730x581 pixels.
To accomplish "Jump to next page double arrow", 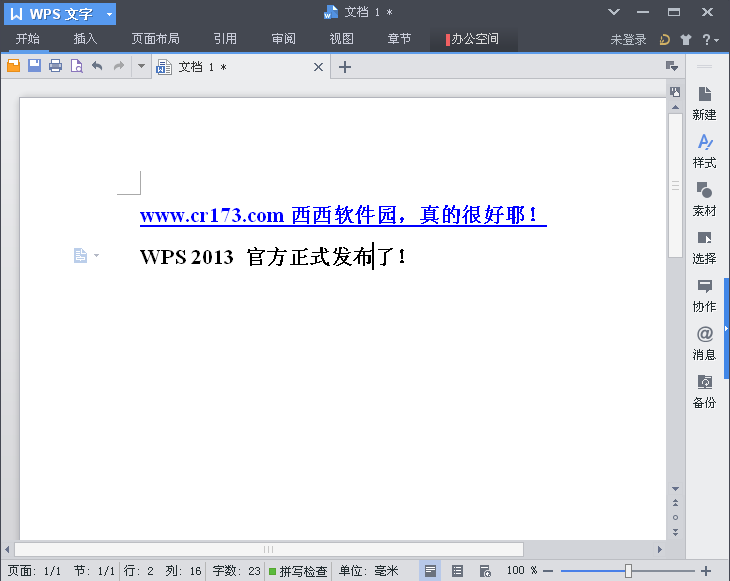I will (675, 532).
